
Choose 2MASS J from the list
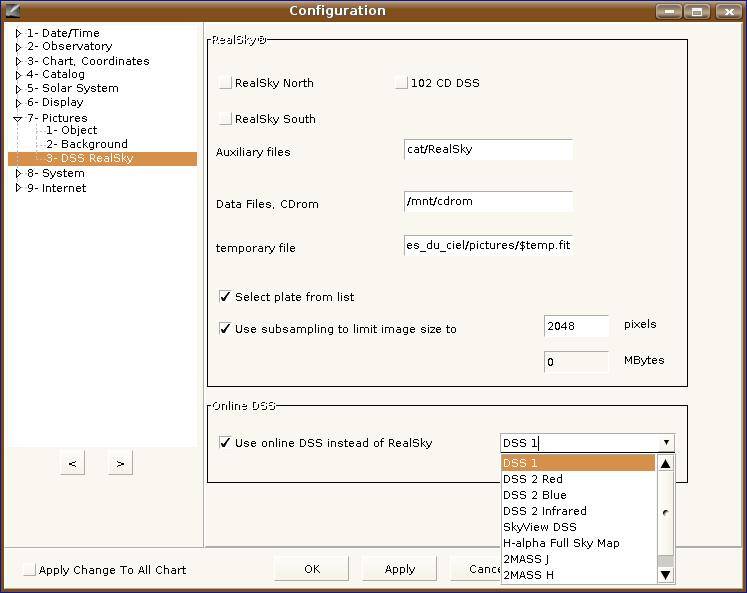(x=578, y=559)
